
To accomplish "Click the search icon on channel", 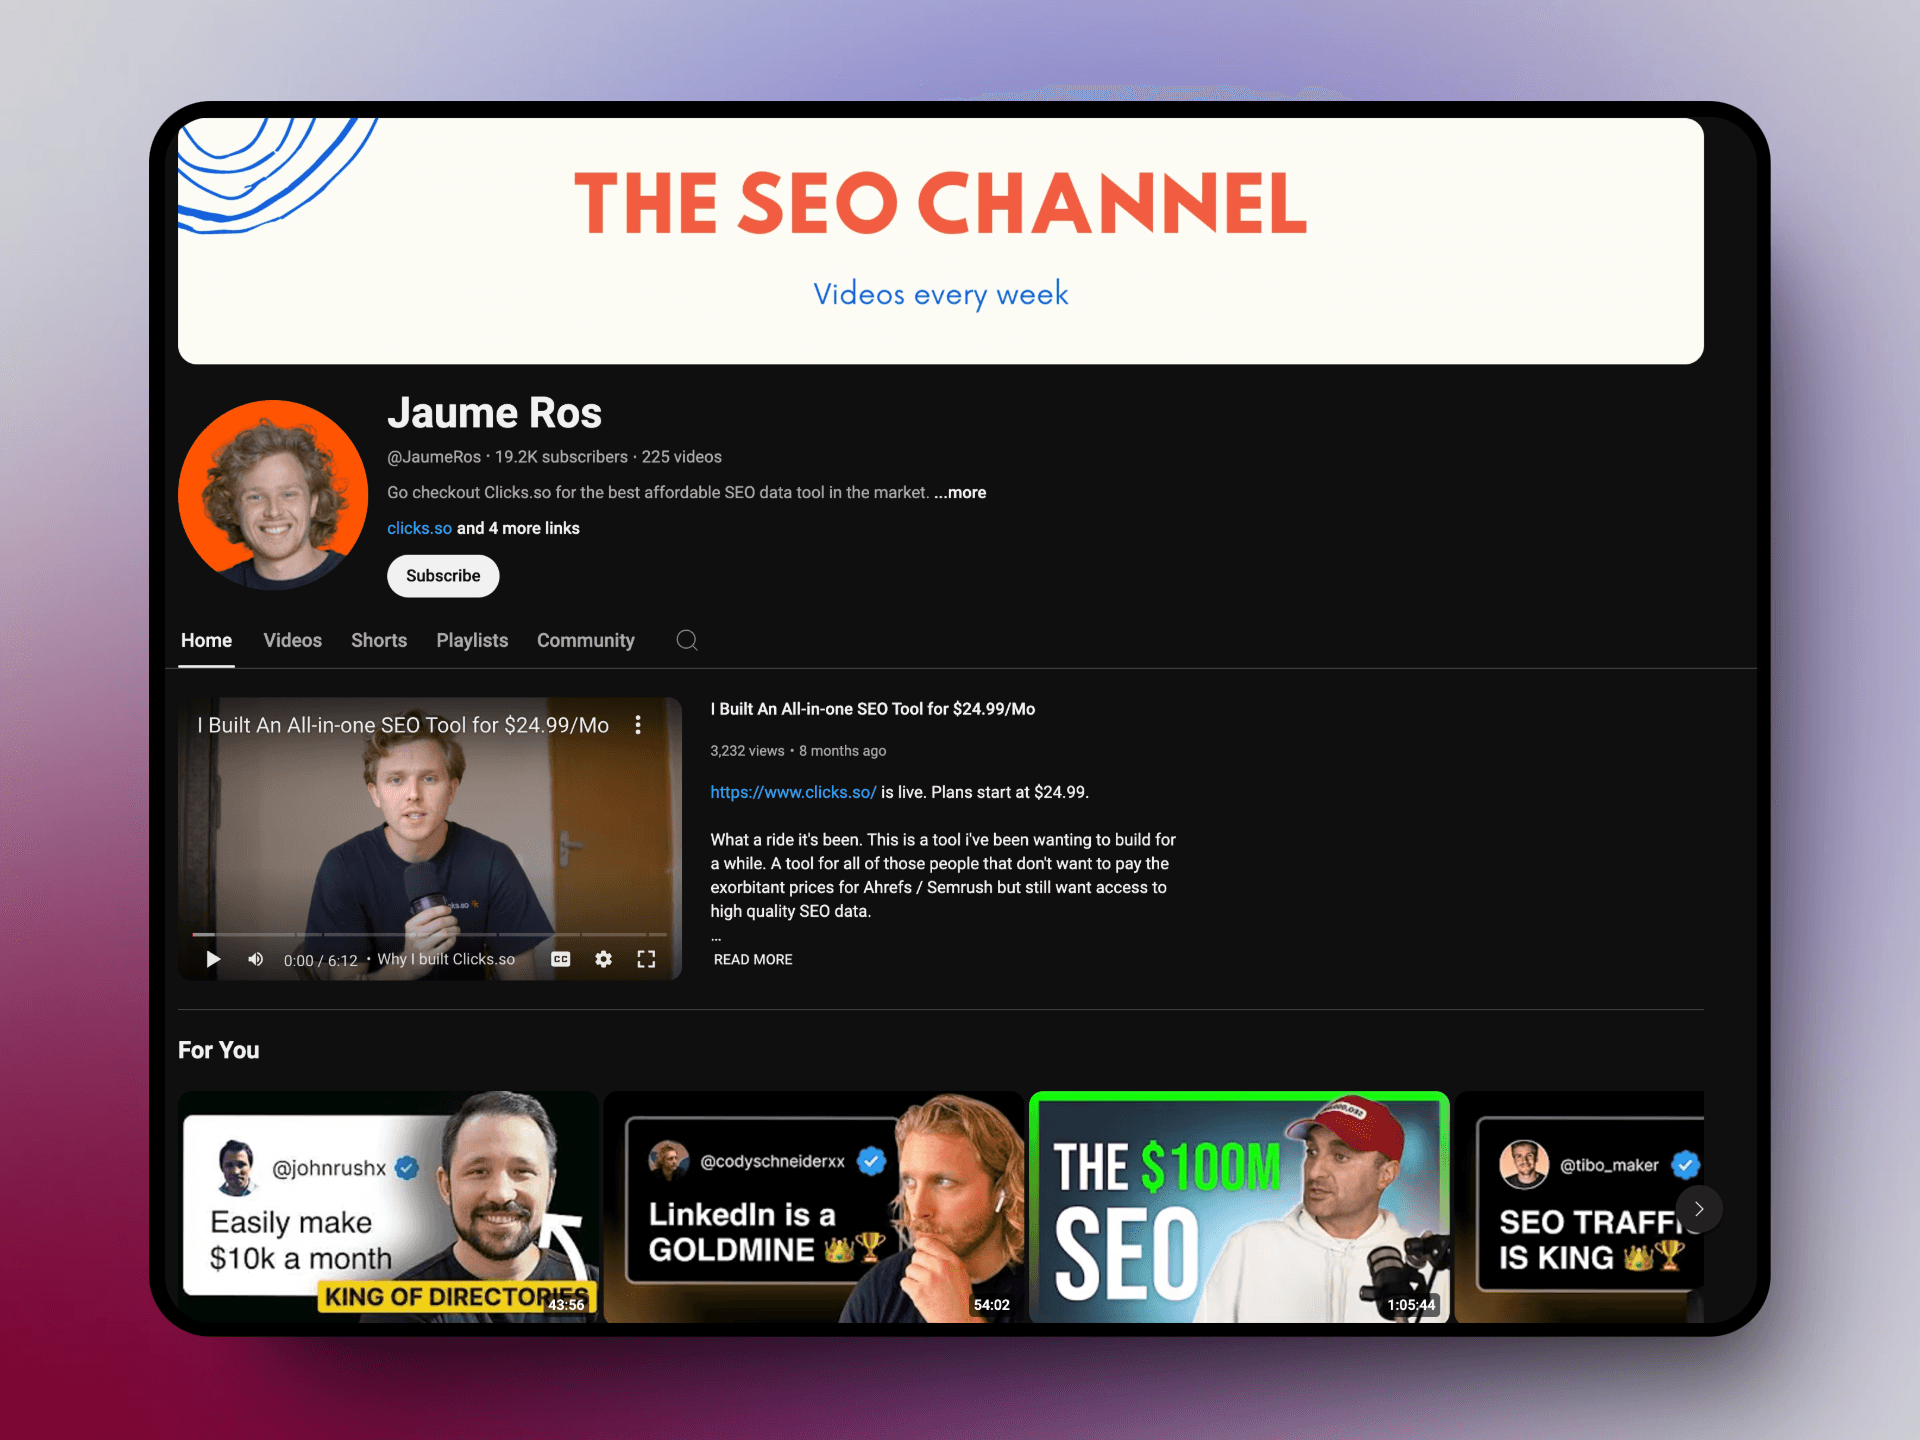I will (x=686, y=640).
